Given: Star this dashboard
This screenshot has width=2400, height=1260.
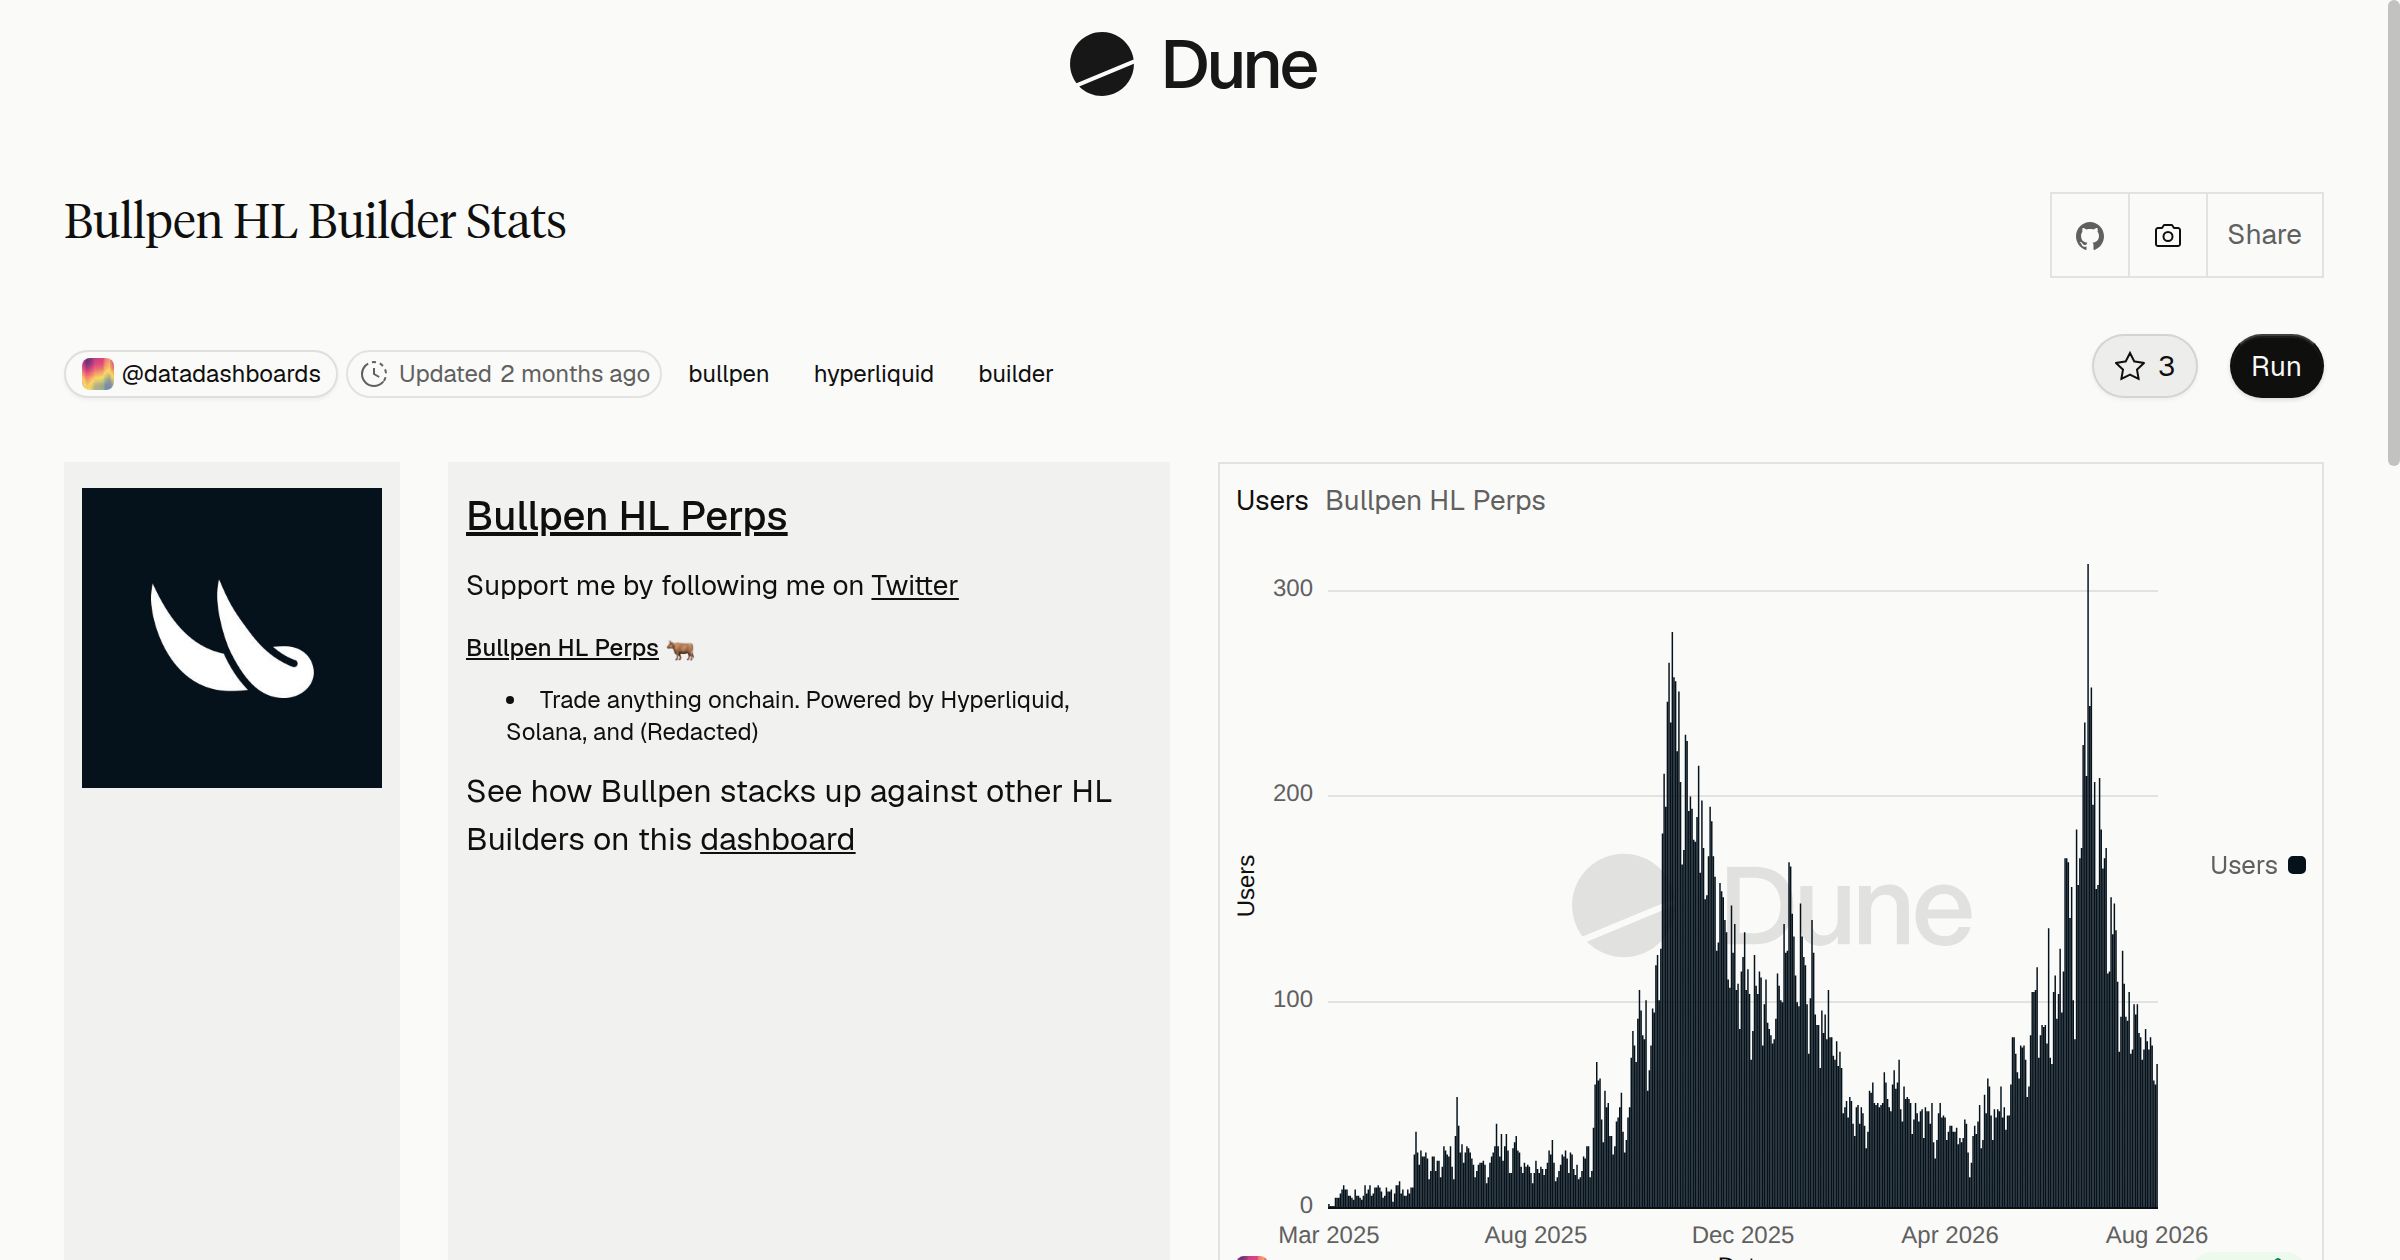Looking at the screenshot, I should (2144, 366).
